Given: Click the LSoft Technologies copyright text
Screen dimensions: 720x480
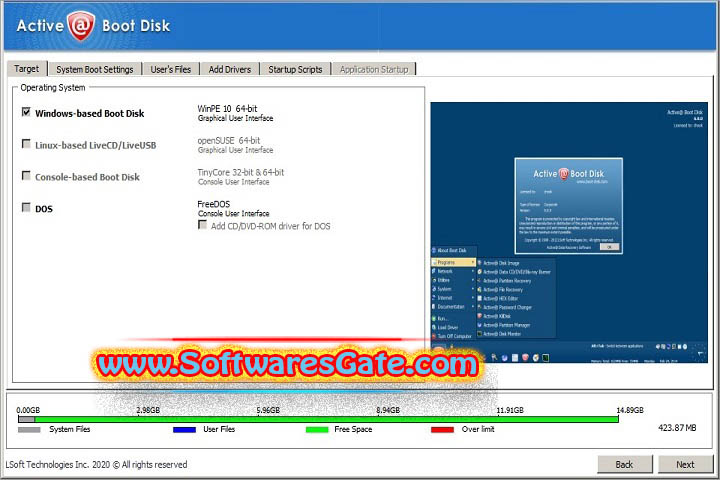Looking at the screenshot, I should click(x=96, y=464).
